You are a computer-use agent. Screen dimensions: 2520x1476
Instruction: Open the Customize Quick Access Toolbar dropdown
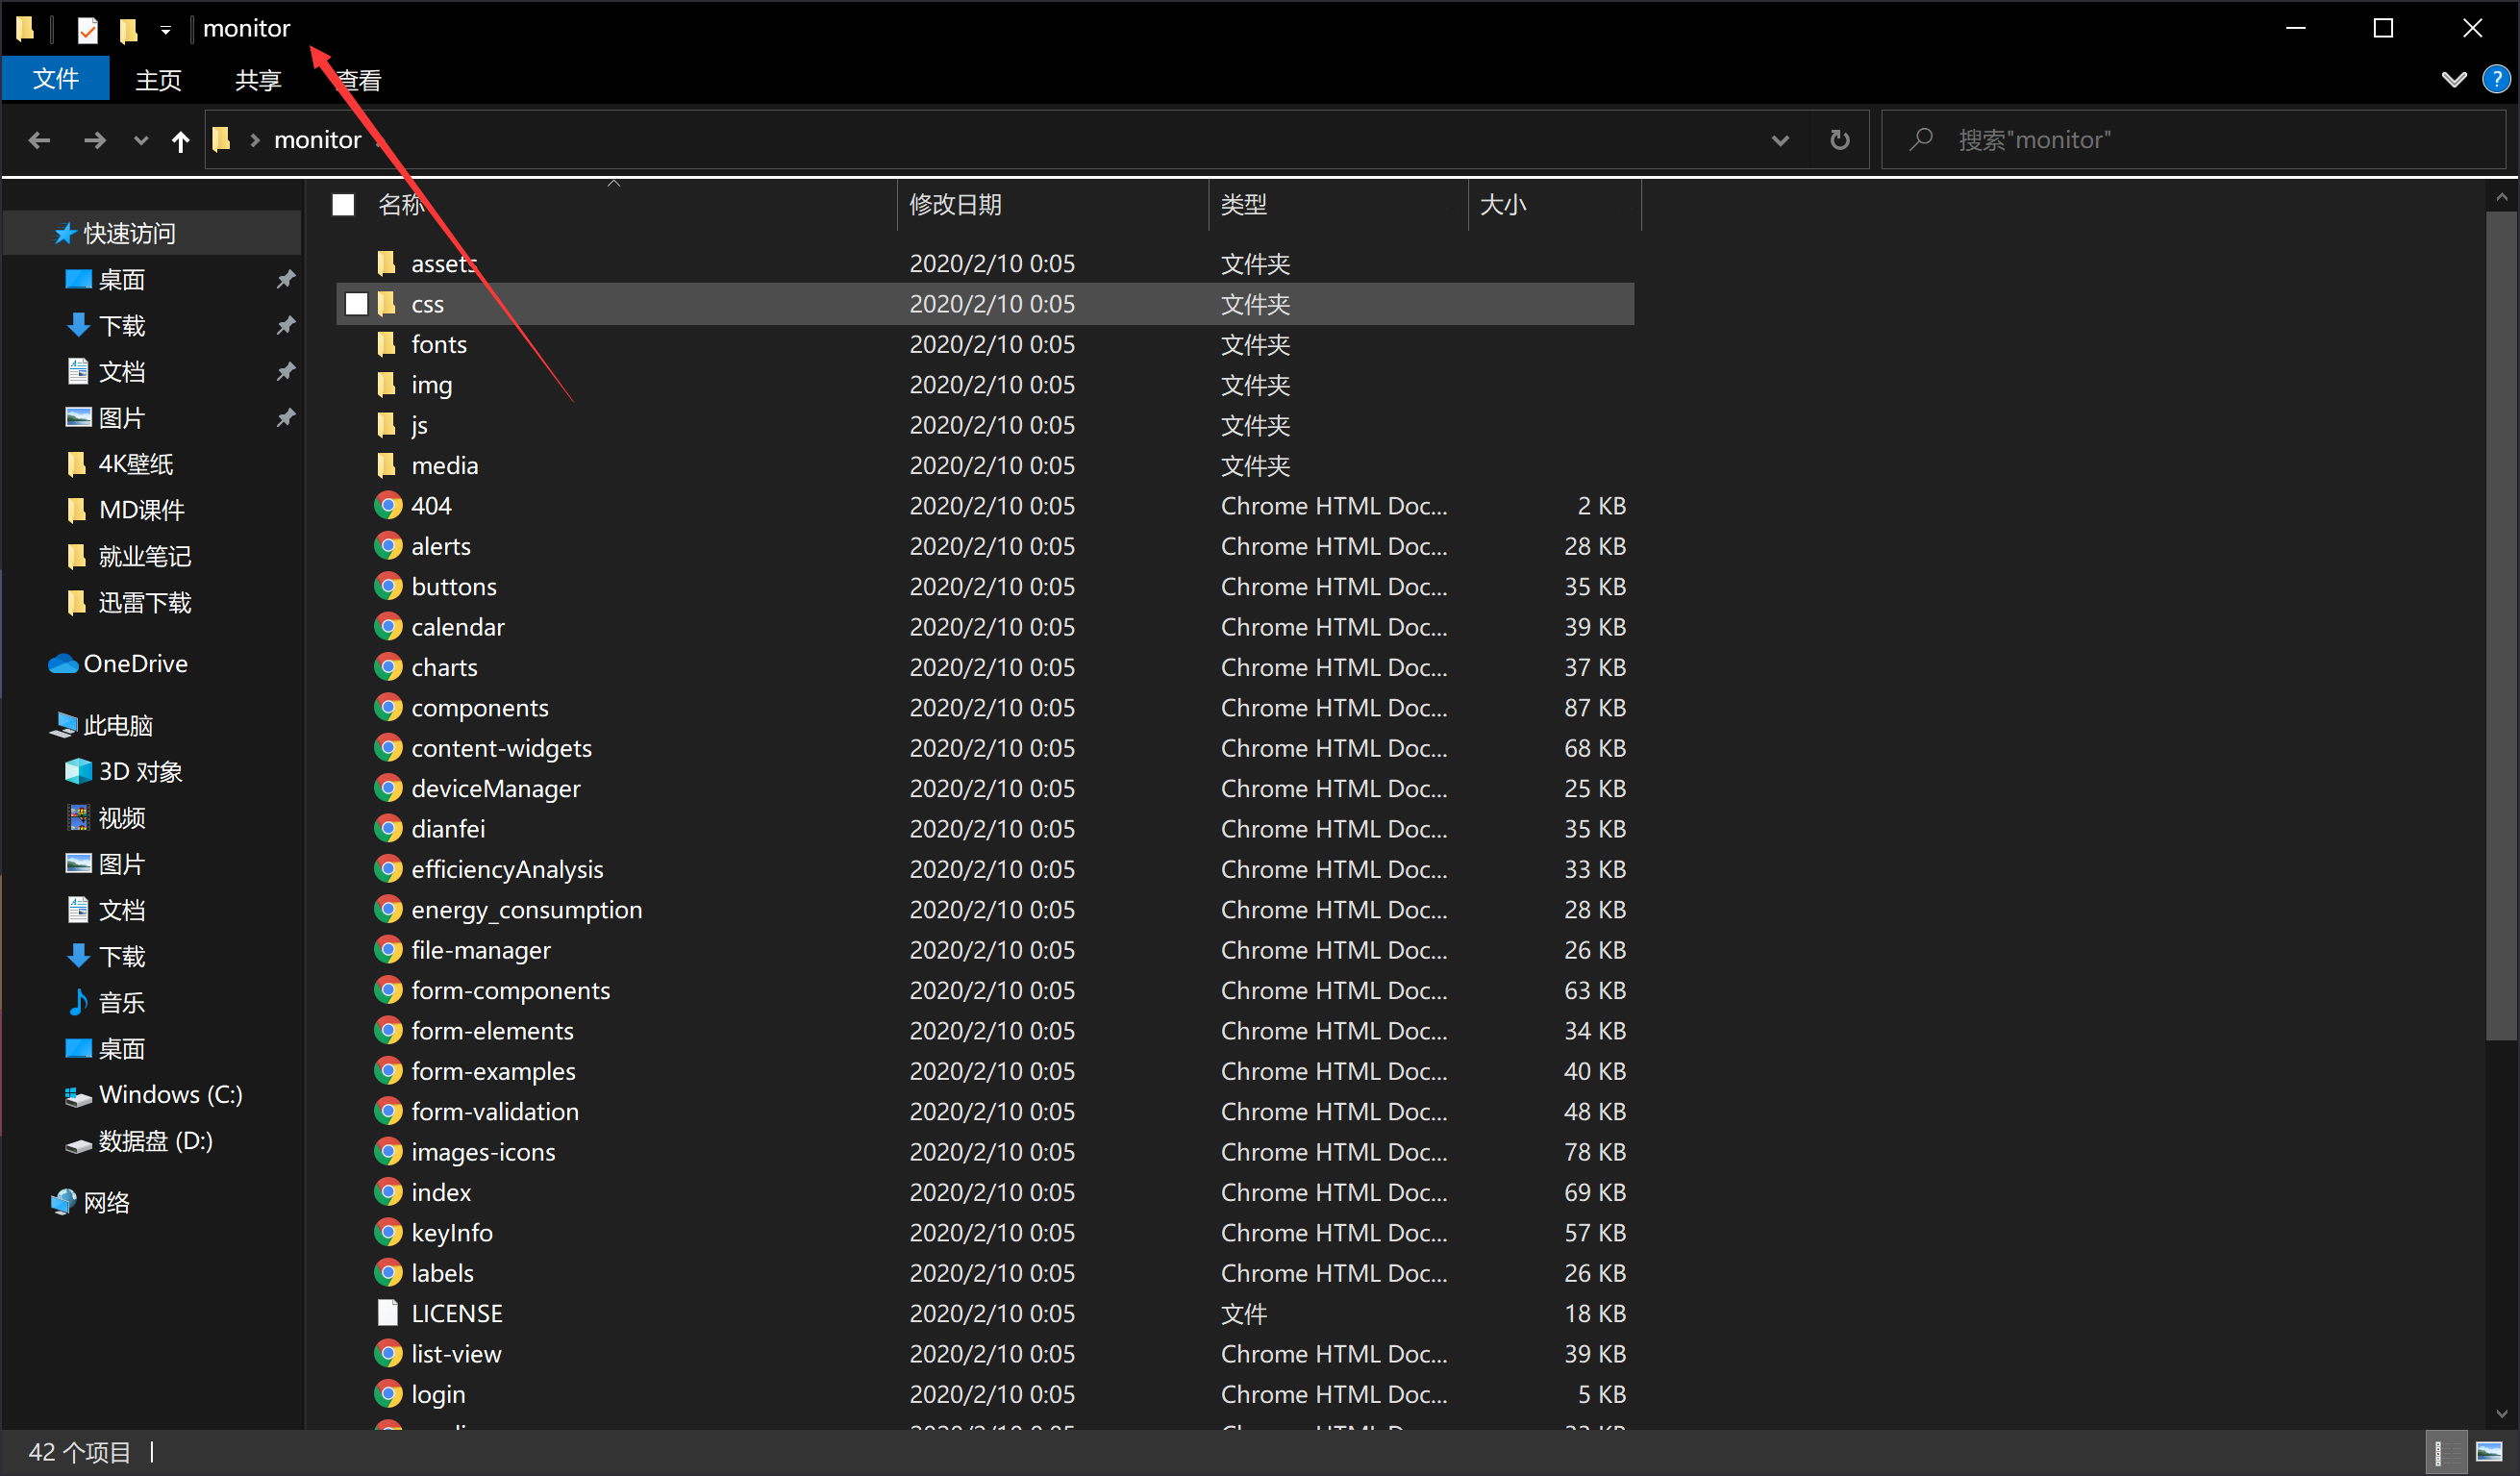click(166, 29)
